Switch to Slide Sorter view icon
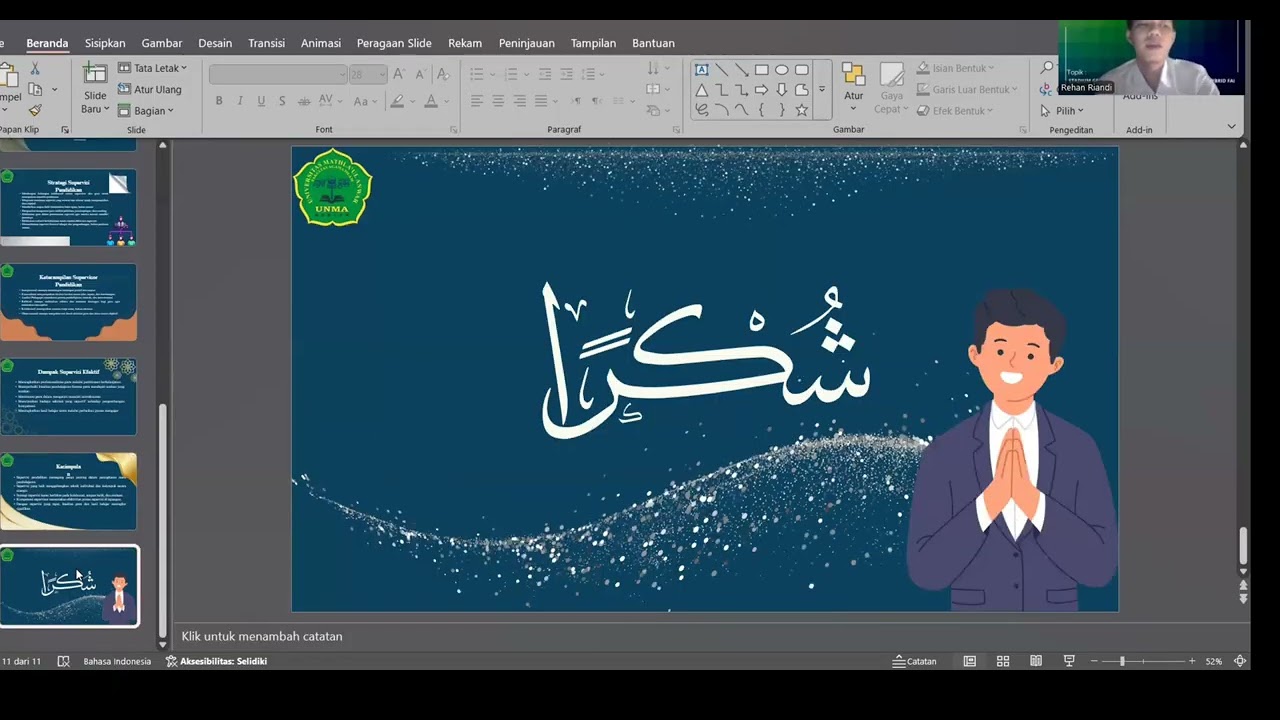This screenshot has width=1280, height=720. [x=1003, y=661]
